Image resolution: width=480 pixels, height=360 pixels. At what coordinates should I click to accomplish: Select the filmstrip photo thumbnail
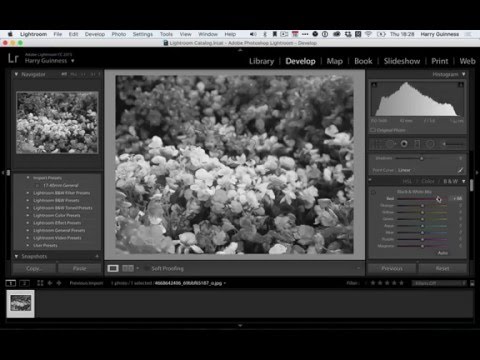tap(20, 303)
